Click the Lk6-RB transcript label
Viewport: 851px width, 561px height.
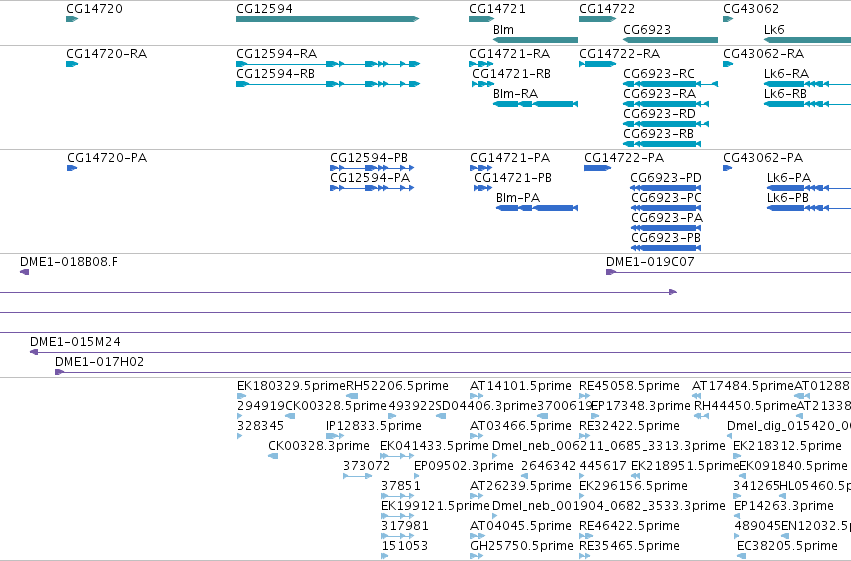pyautogui.click(x=785, y=94)
